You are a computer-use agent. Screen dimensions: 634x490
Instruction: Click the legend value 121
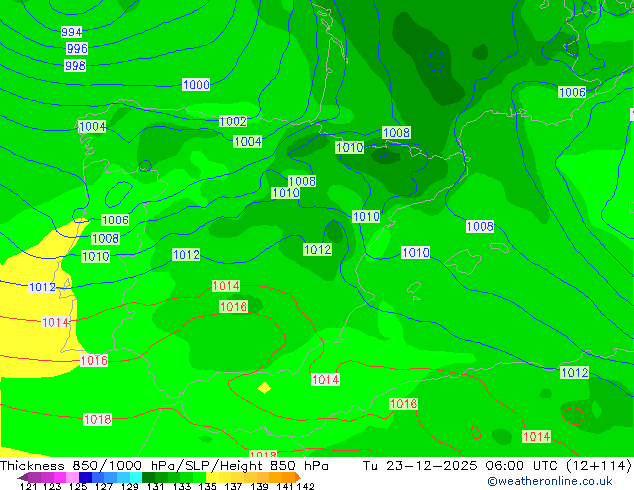pyautogui.click(x=28, y=486)
